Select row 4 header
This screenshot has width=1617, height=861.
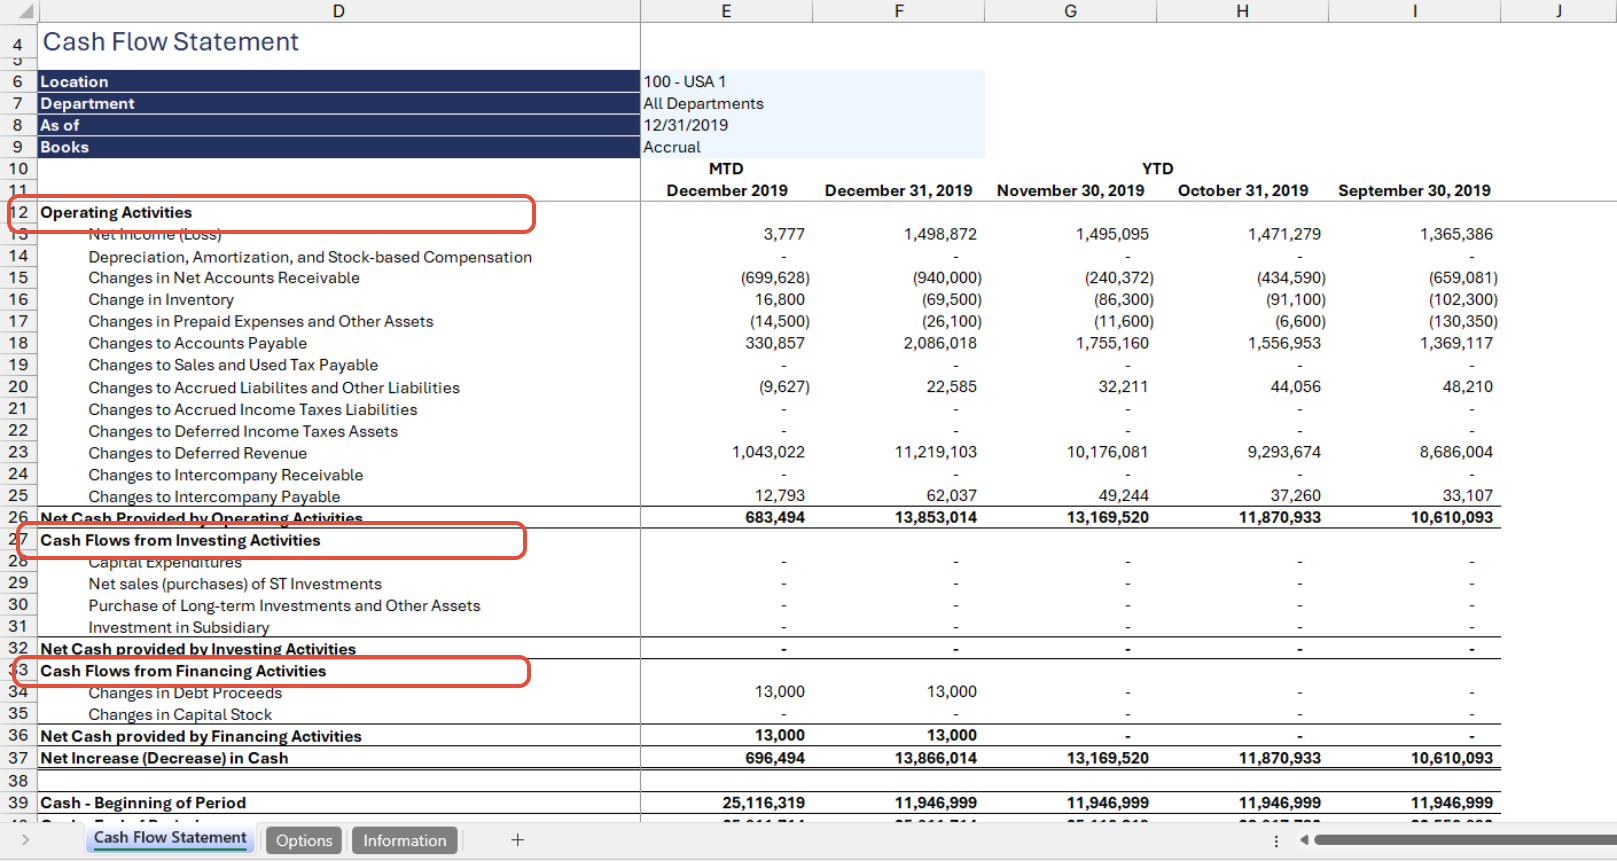pyautogui.click(x=18, y=44)
